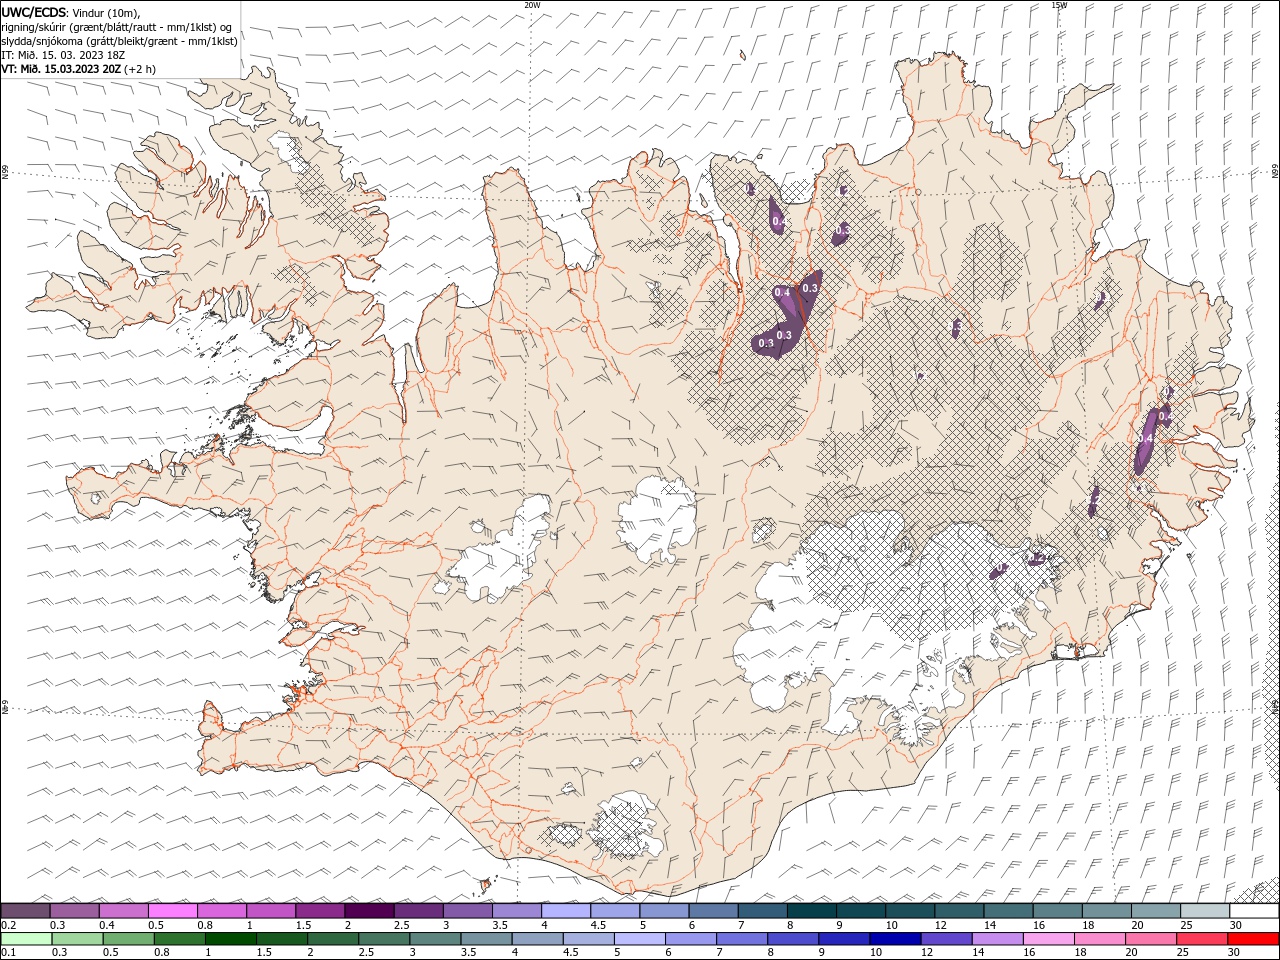Screen dimensions: 1280x960
Task: Click the 0.1 label under the rain scale
Action: (8, 953)
